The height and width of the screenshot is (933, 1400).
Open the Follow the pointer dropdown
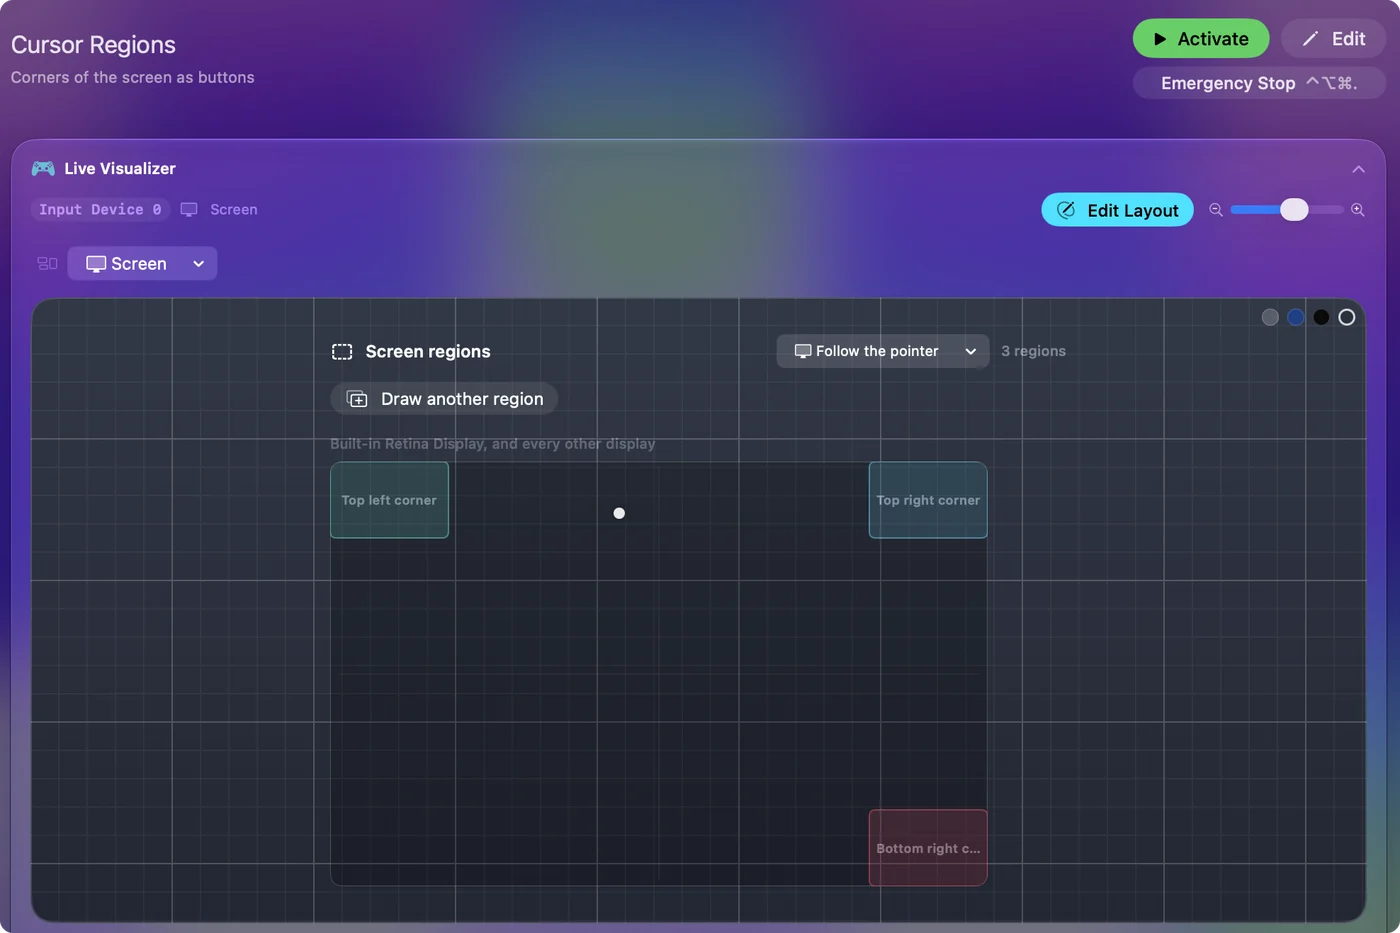pyautogui.click(x=883, y=351)
